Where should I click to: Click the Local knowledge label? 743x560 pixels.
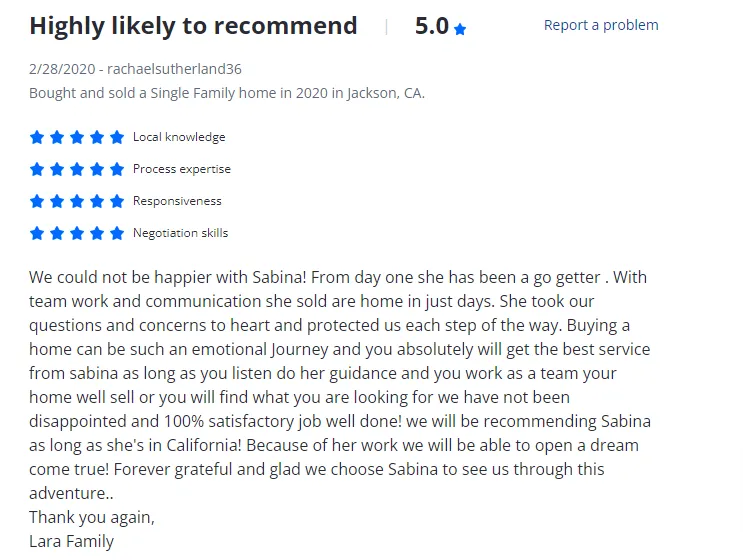tap(179, 137)
